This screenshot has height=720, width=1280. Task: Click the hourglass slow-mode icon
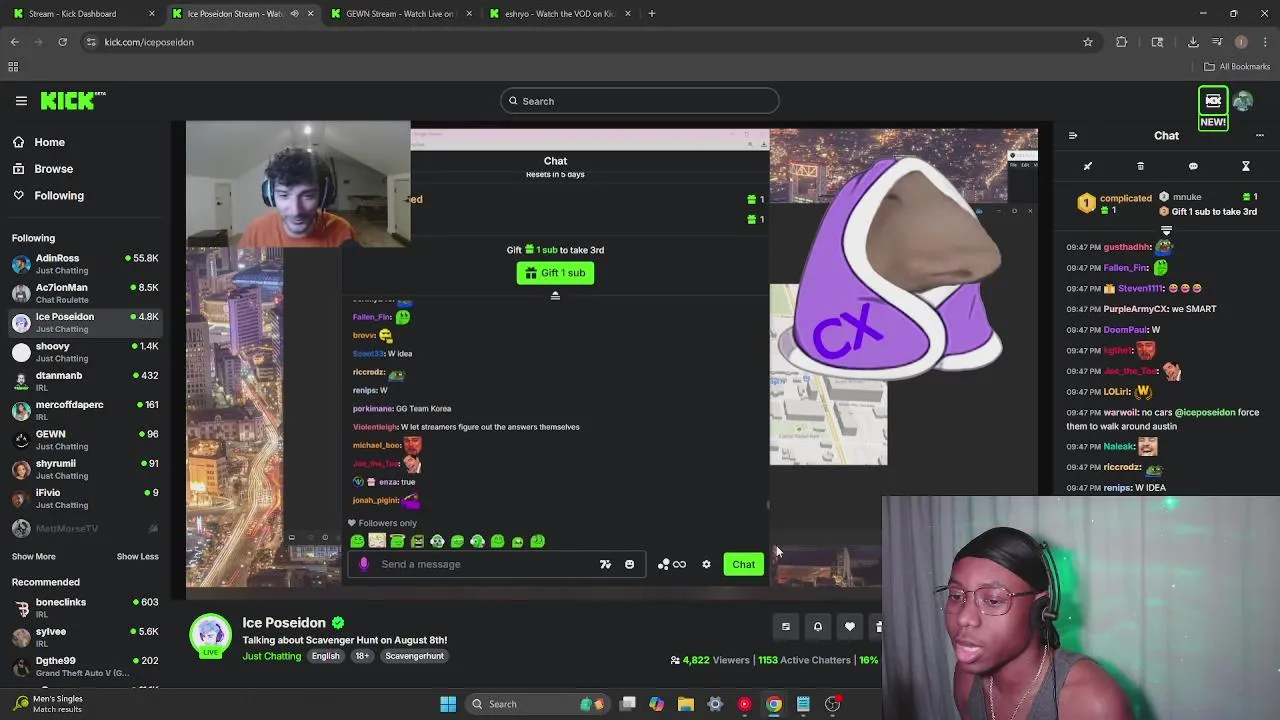(x=1246, y=166)
